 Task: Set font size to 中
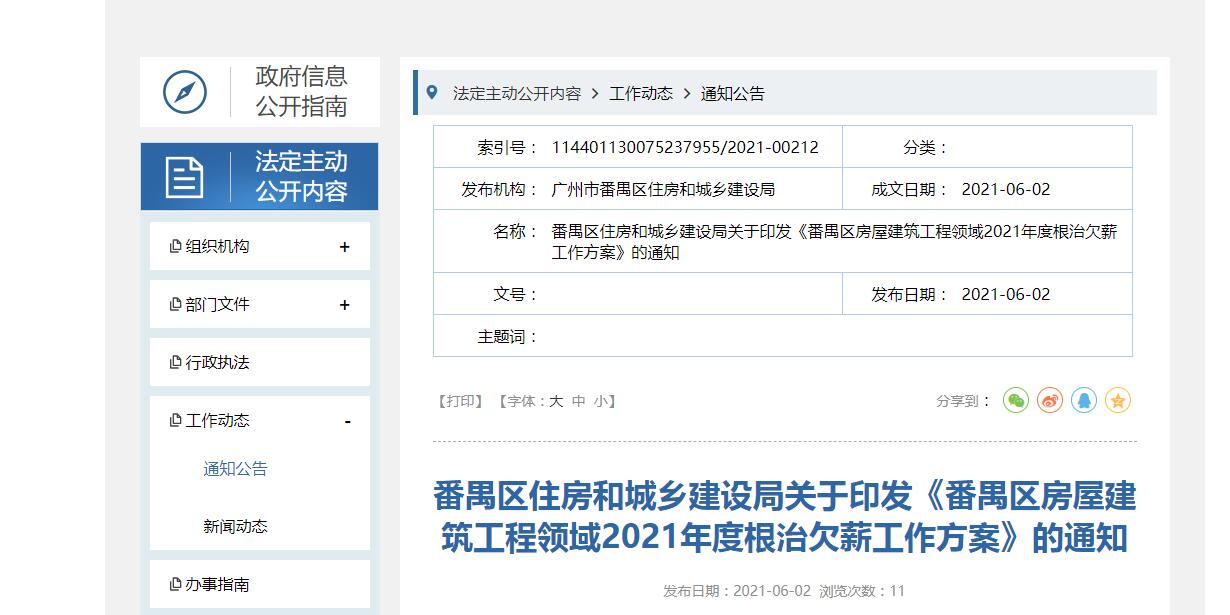(580, 400)
